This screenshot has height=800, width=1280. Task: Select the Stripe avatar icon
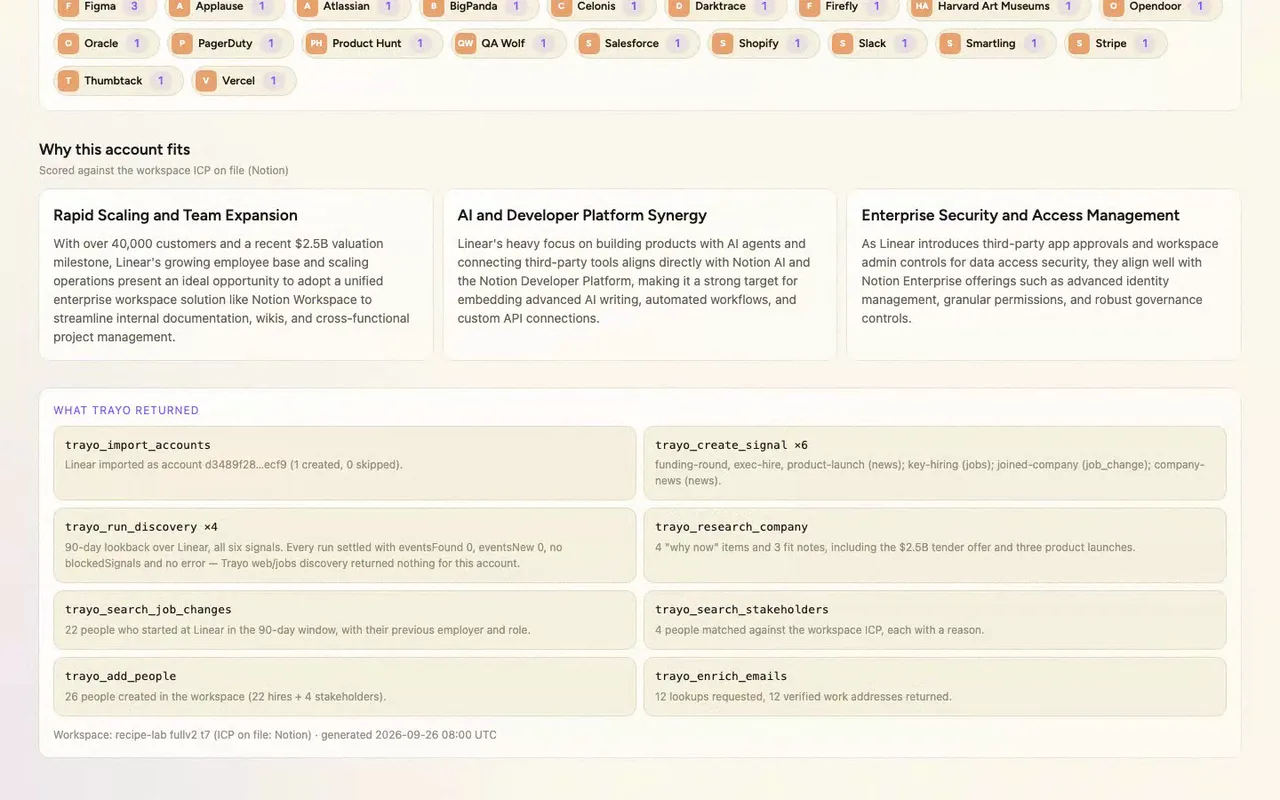coord(1079,44)
